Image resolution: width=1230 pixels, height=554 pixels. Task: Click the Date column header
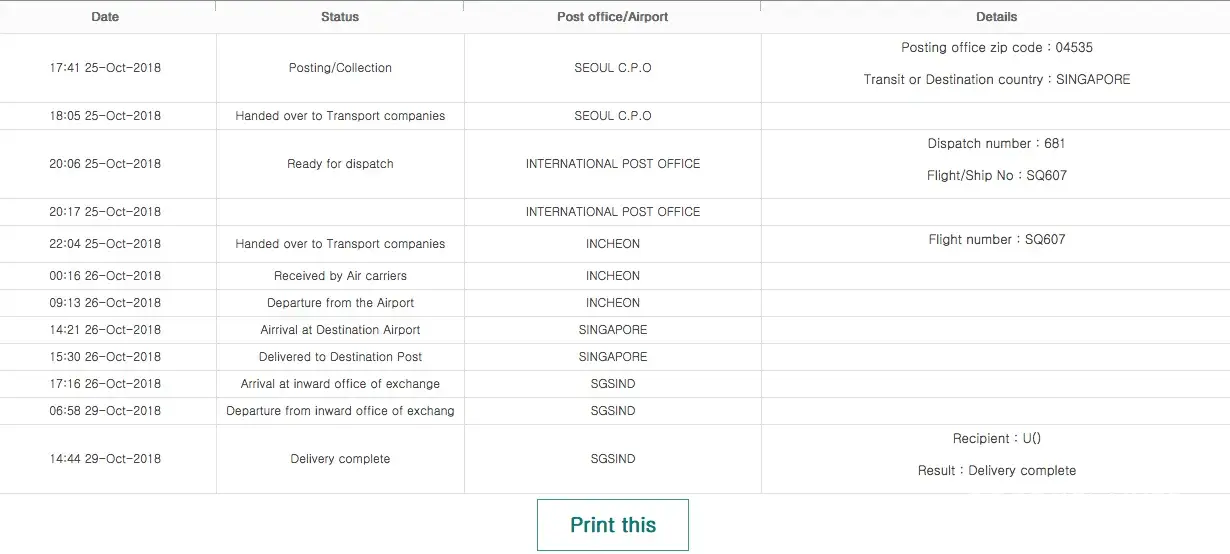(105, 17)
